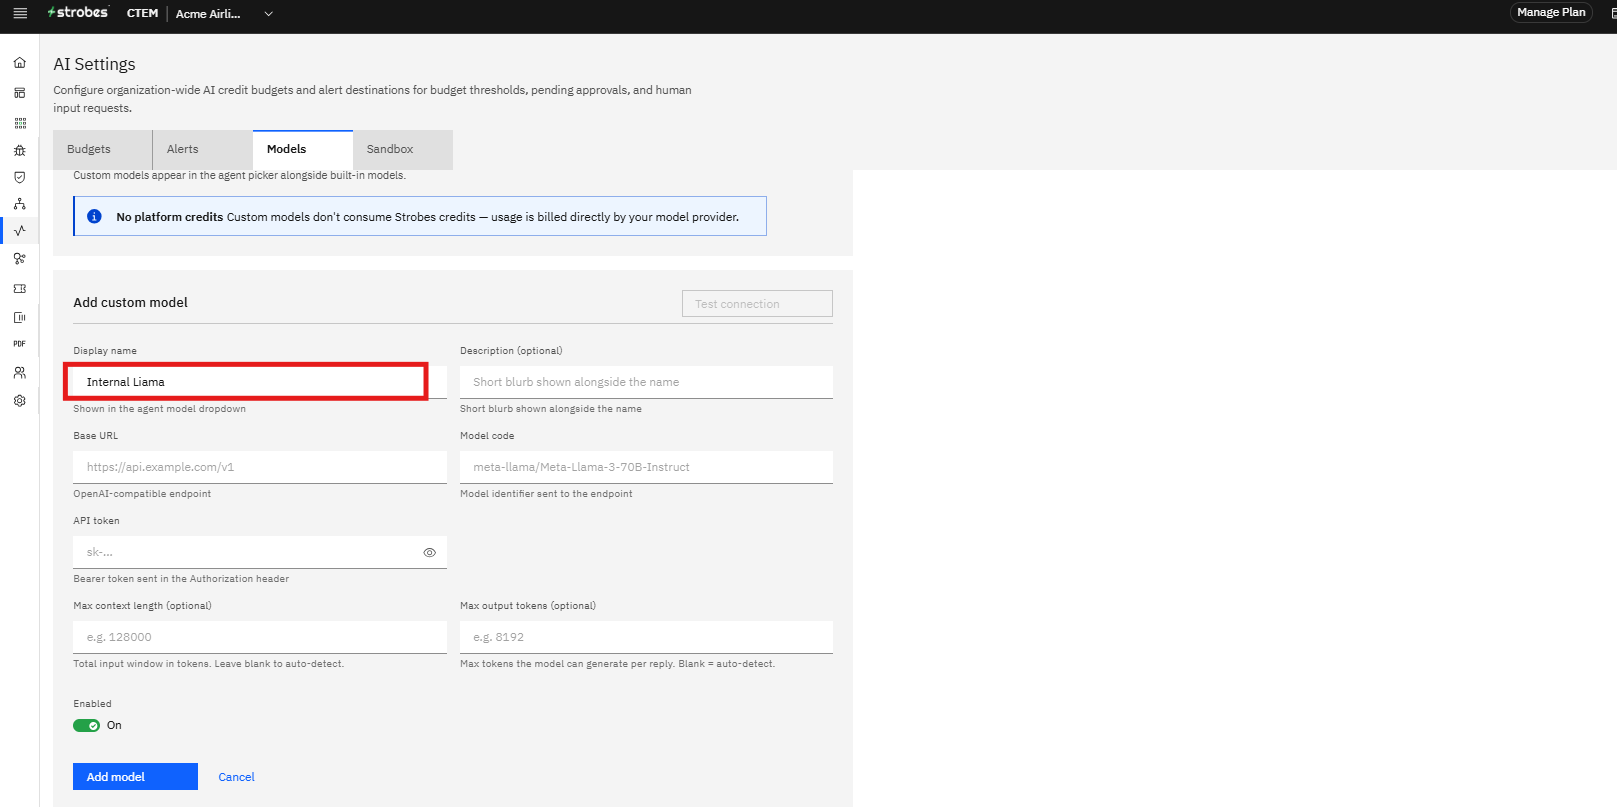Viewport: 1617px width, 807px height.
Task: Focus the Base URL input field
Action: 260,467
